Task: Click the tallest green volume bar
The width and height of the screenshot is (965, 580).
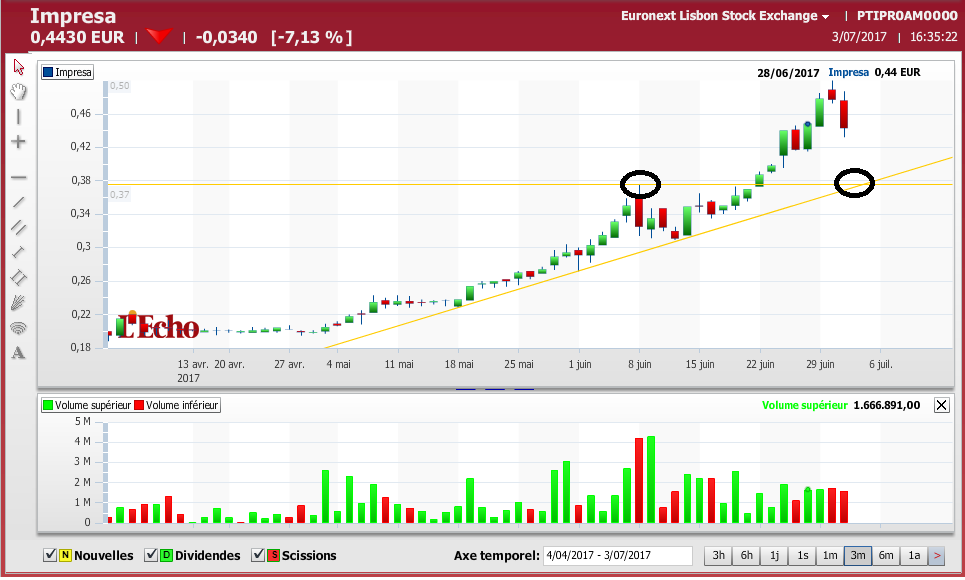Action: pos(651,480)
